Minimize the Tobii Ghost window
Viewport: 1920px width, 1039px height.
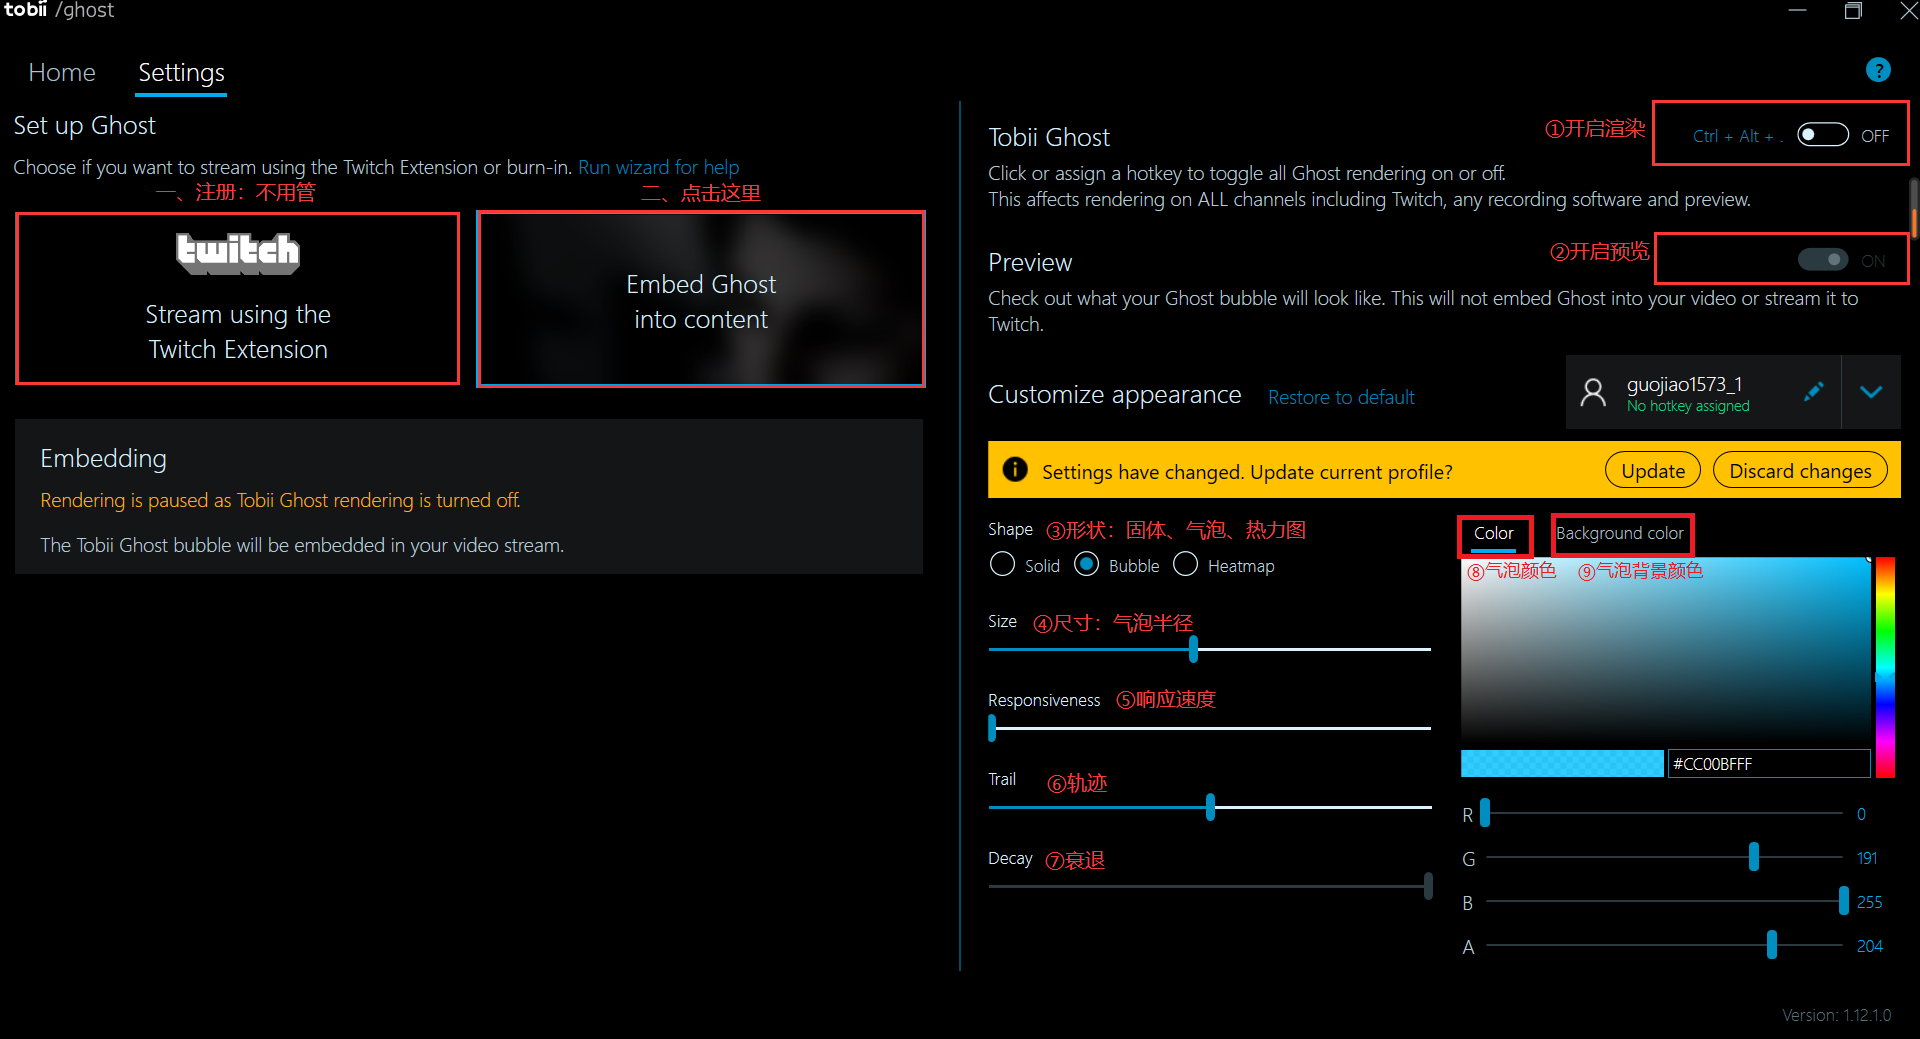[1797, 11]
